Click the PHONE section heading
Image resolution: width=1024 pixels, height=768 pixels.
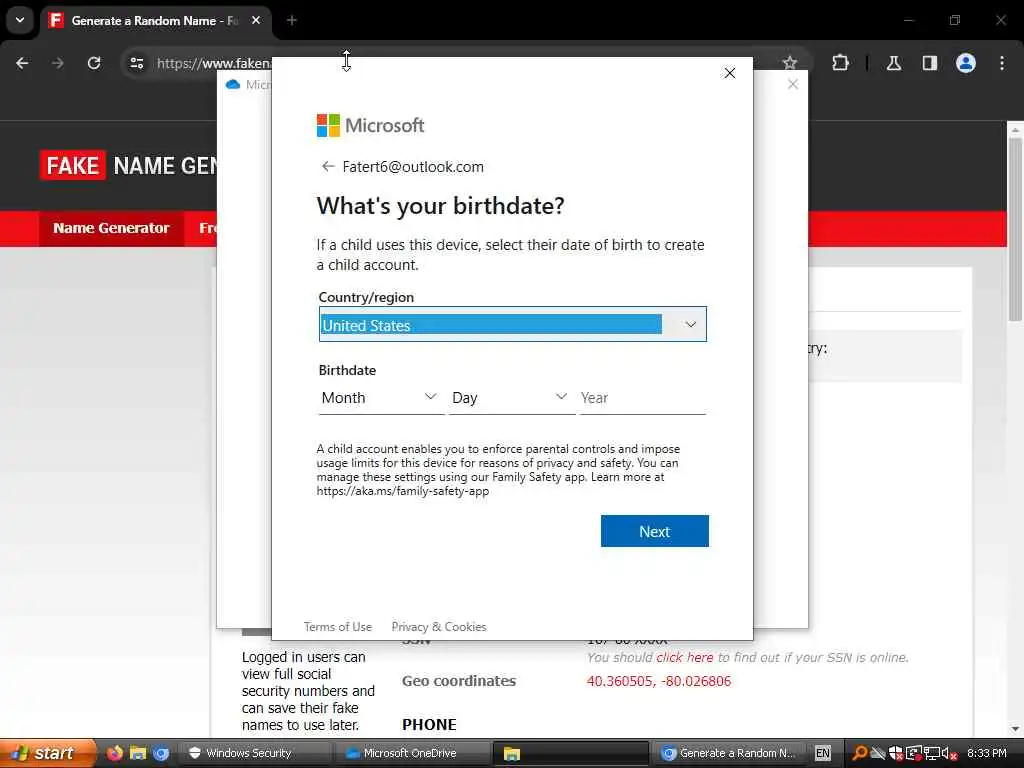coord(429,724)
